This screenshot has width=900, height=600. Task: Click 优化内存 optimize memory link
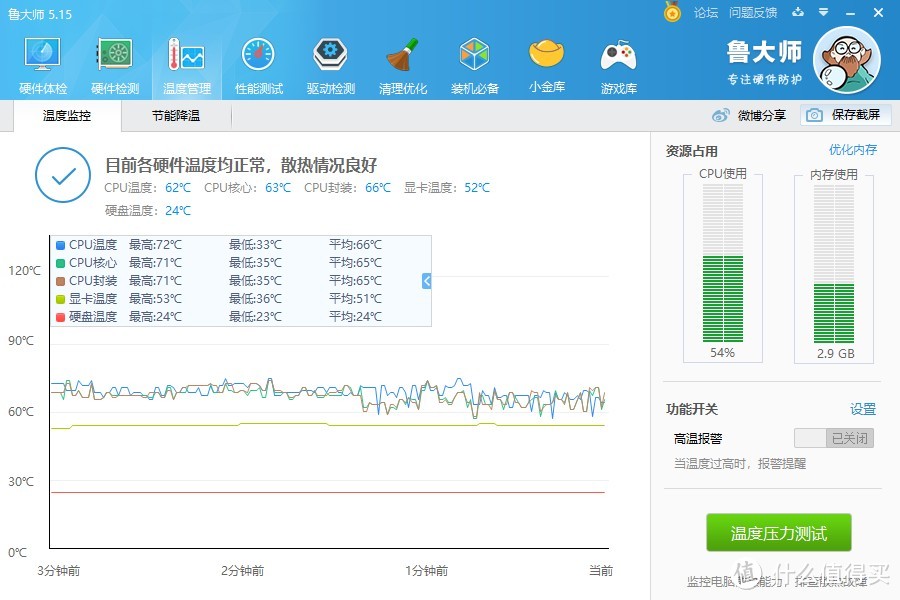[853, 150]
